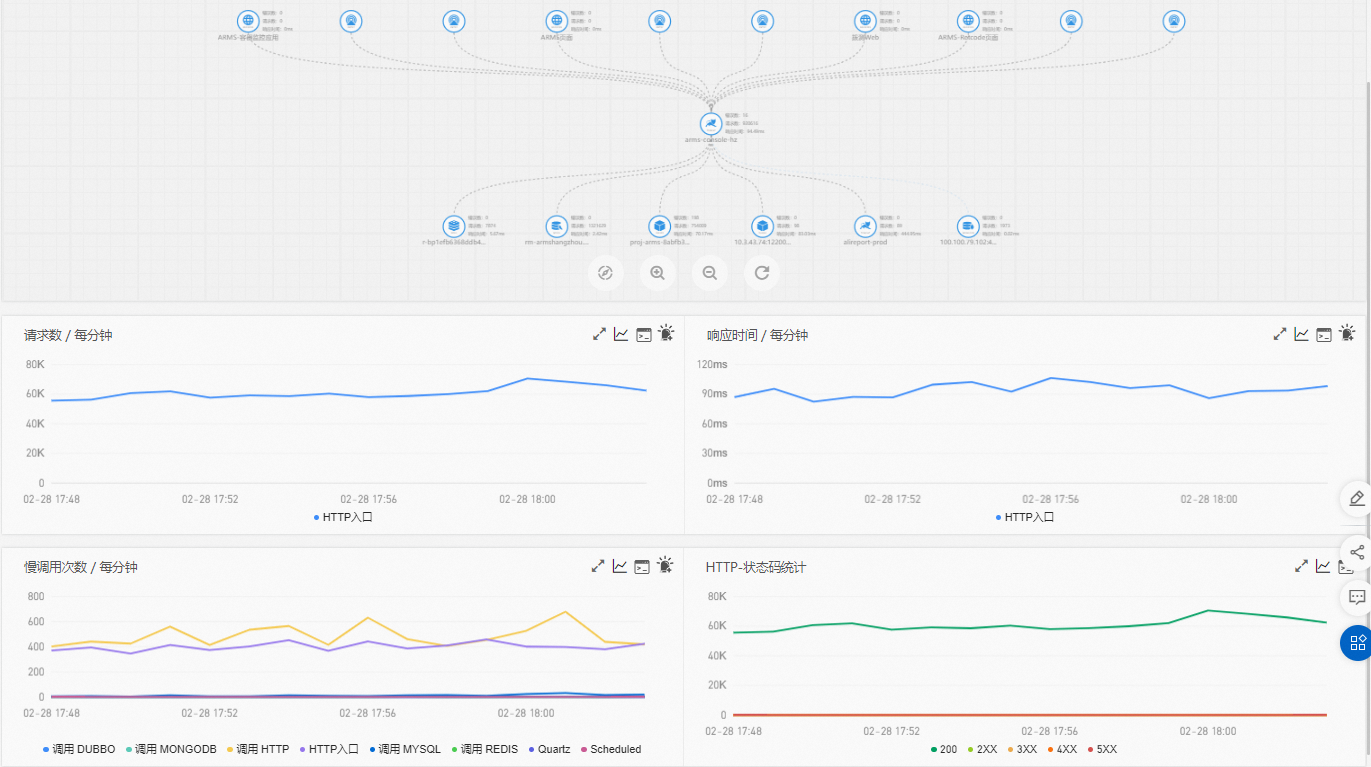Refresh the topology diagram

click(x=762, y=272)
